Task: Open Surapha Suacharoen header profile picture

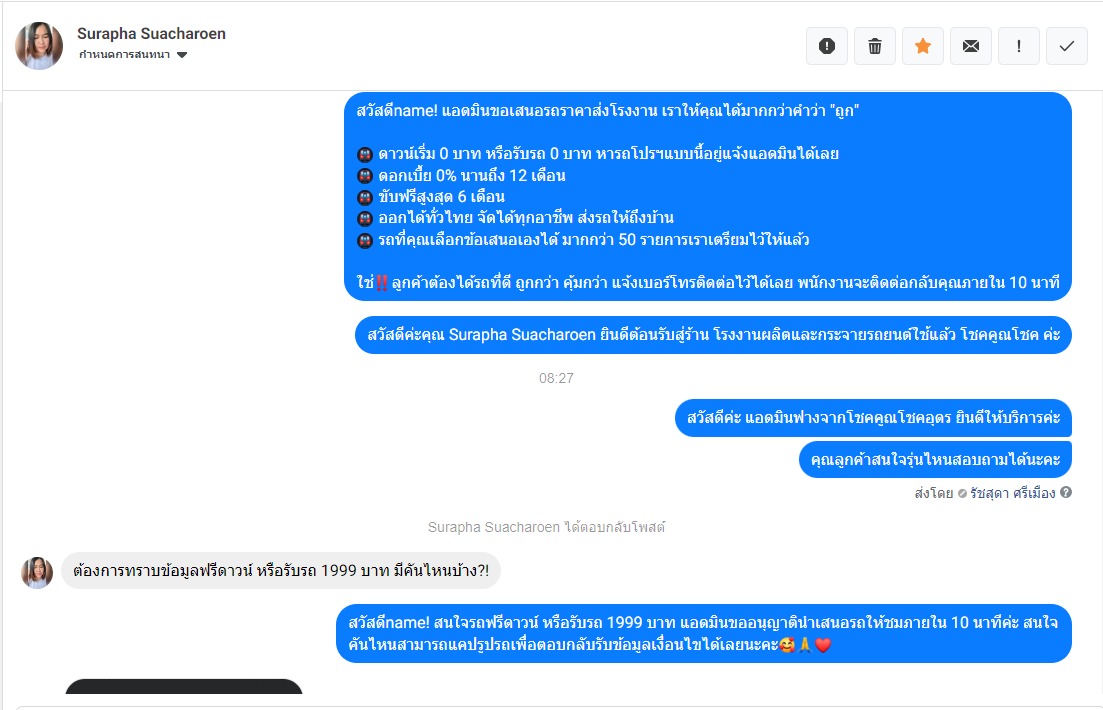Action: coord(39,46)
